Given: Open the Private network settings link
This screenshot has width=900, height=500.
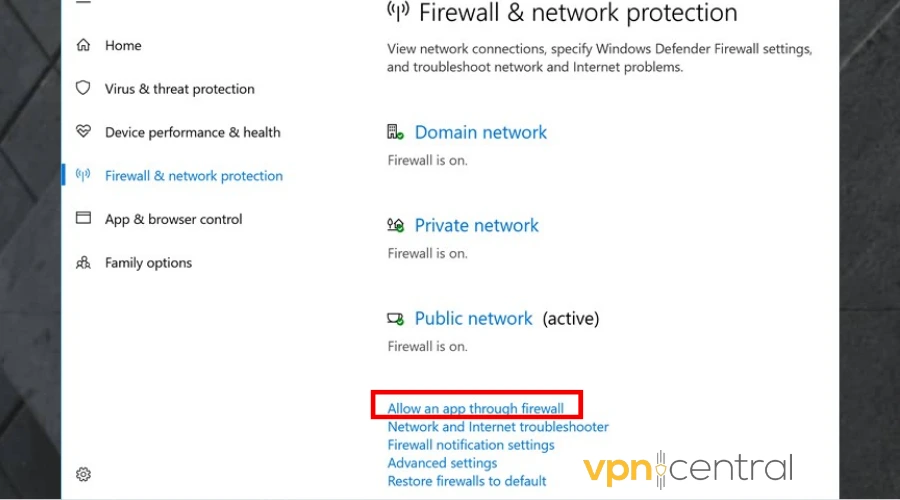Looking at the screenshot, I should pos(476,225).
